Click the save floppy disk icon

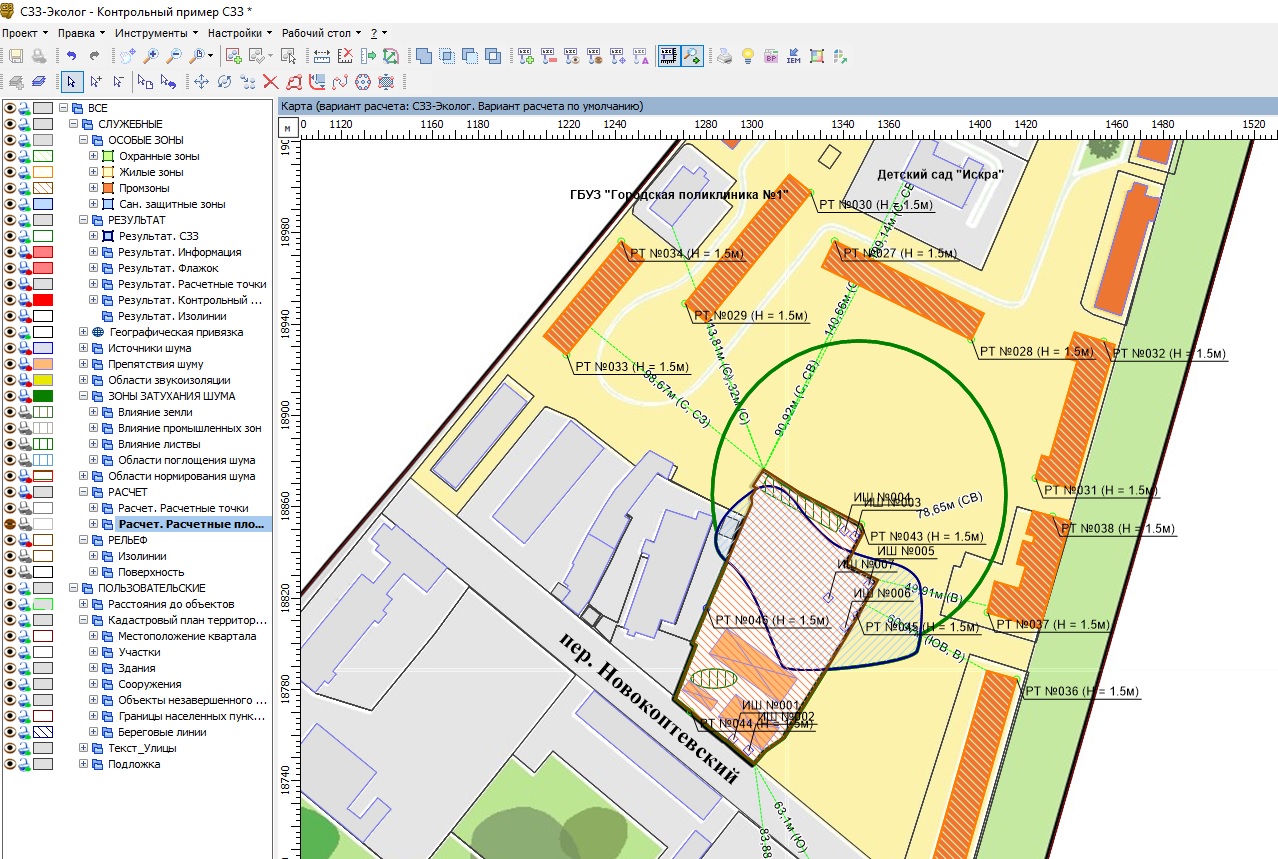point(16,56)
